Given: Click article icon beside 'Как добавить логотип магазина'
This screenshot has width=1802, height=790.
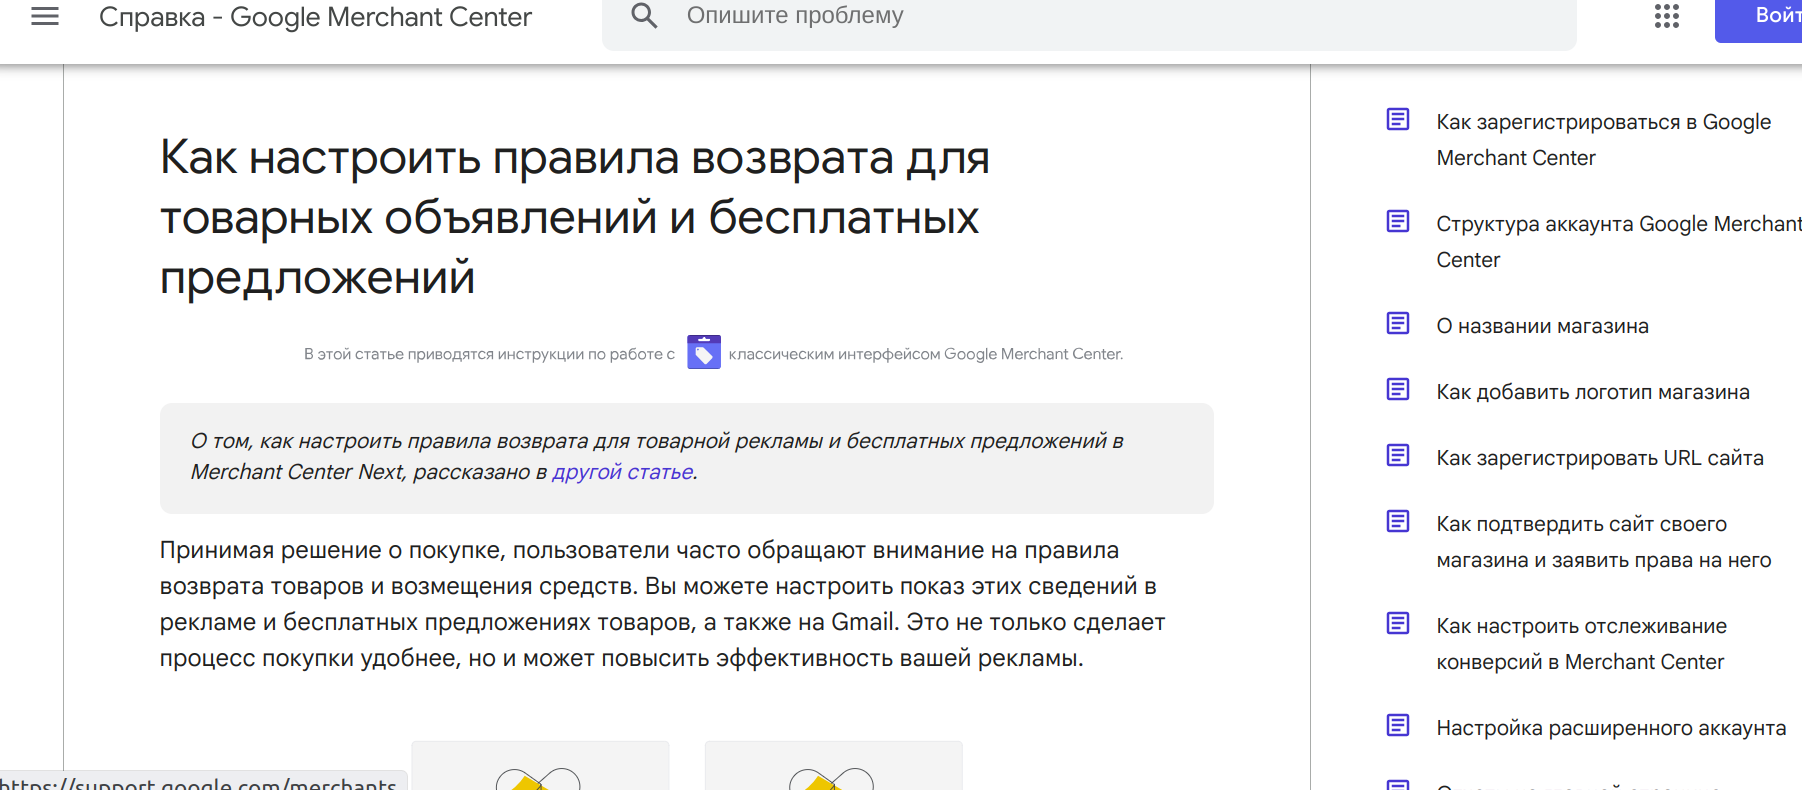Looking at the screenshot, I should click(1398, 390).
